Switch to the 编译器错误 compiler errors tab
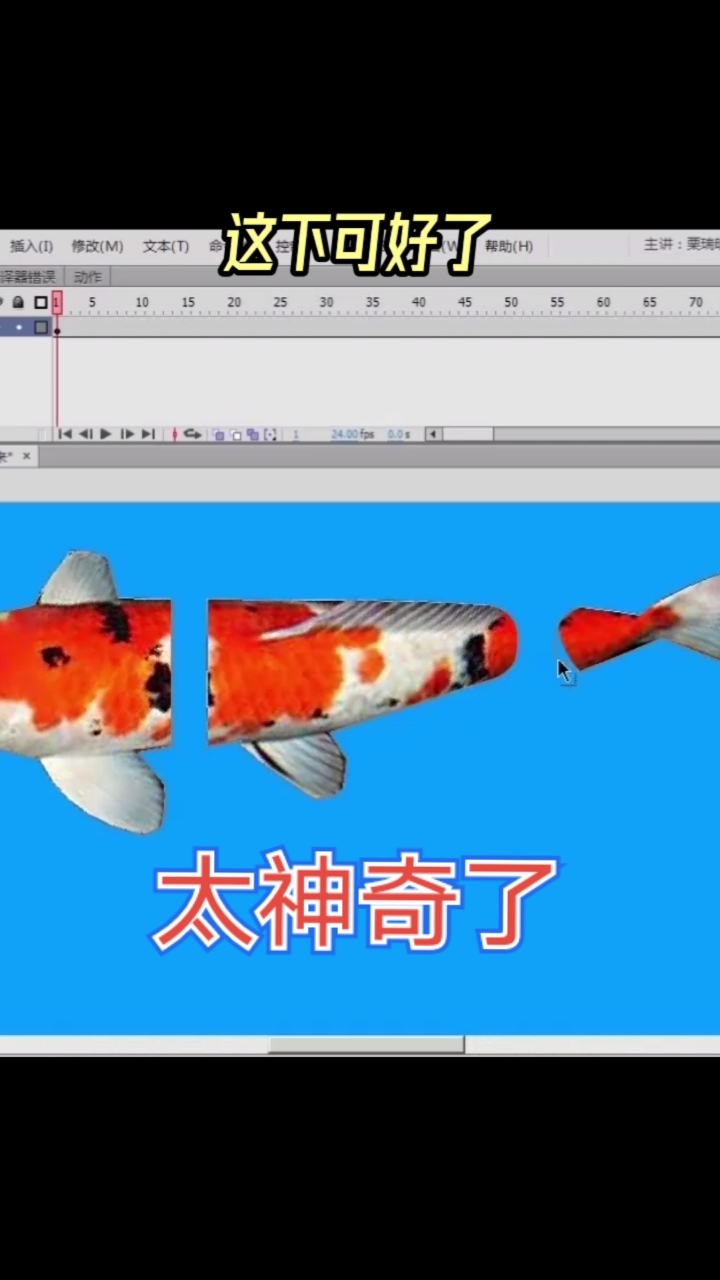This screenshot has height=1280, width=720. pos(28,277)
